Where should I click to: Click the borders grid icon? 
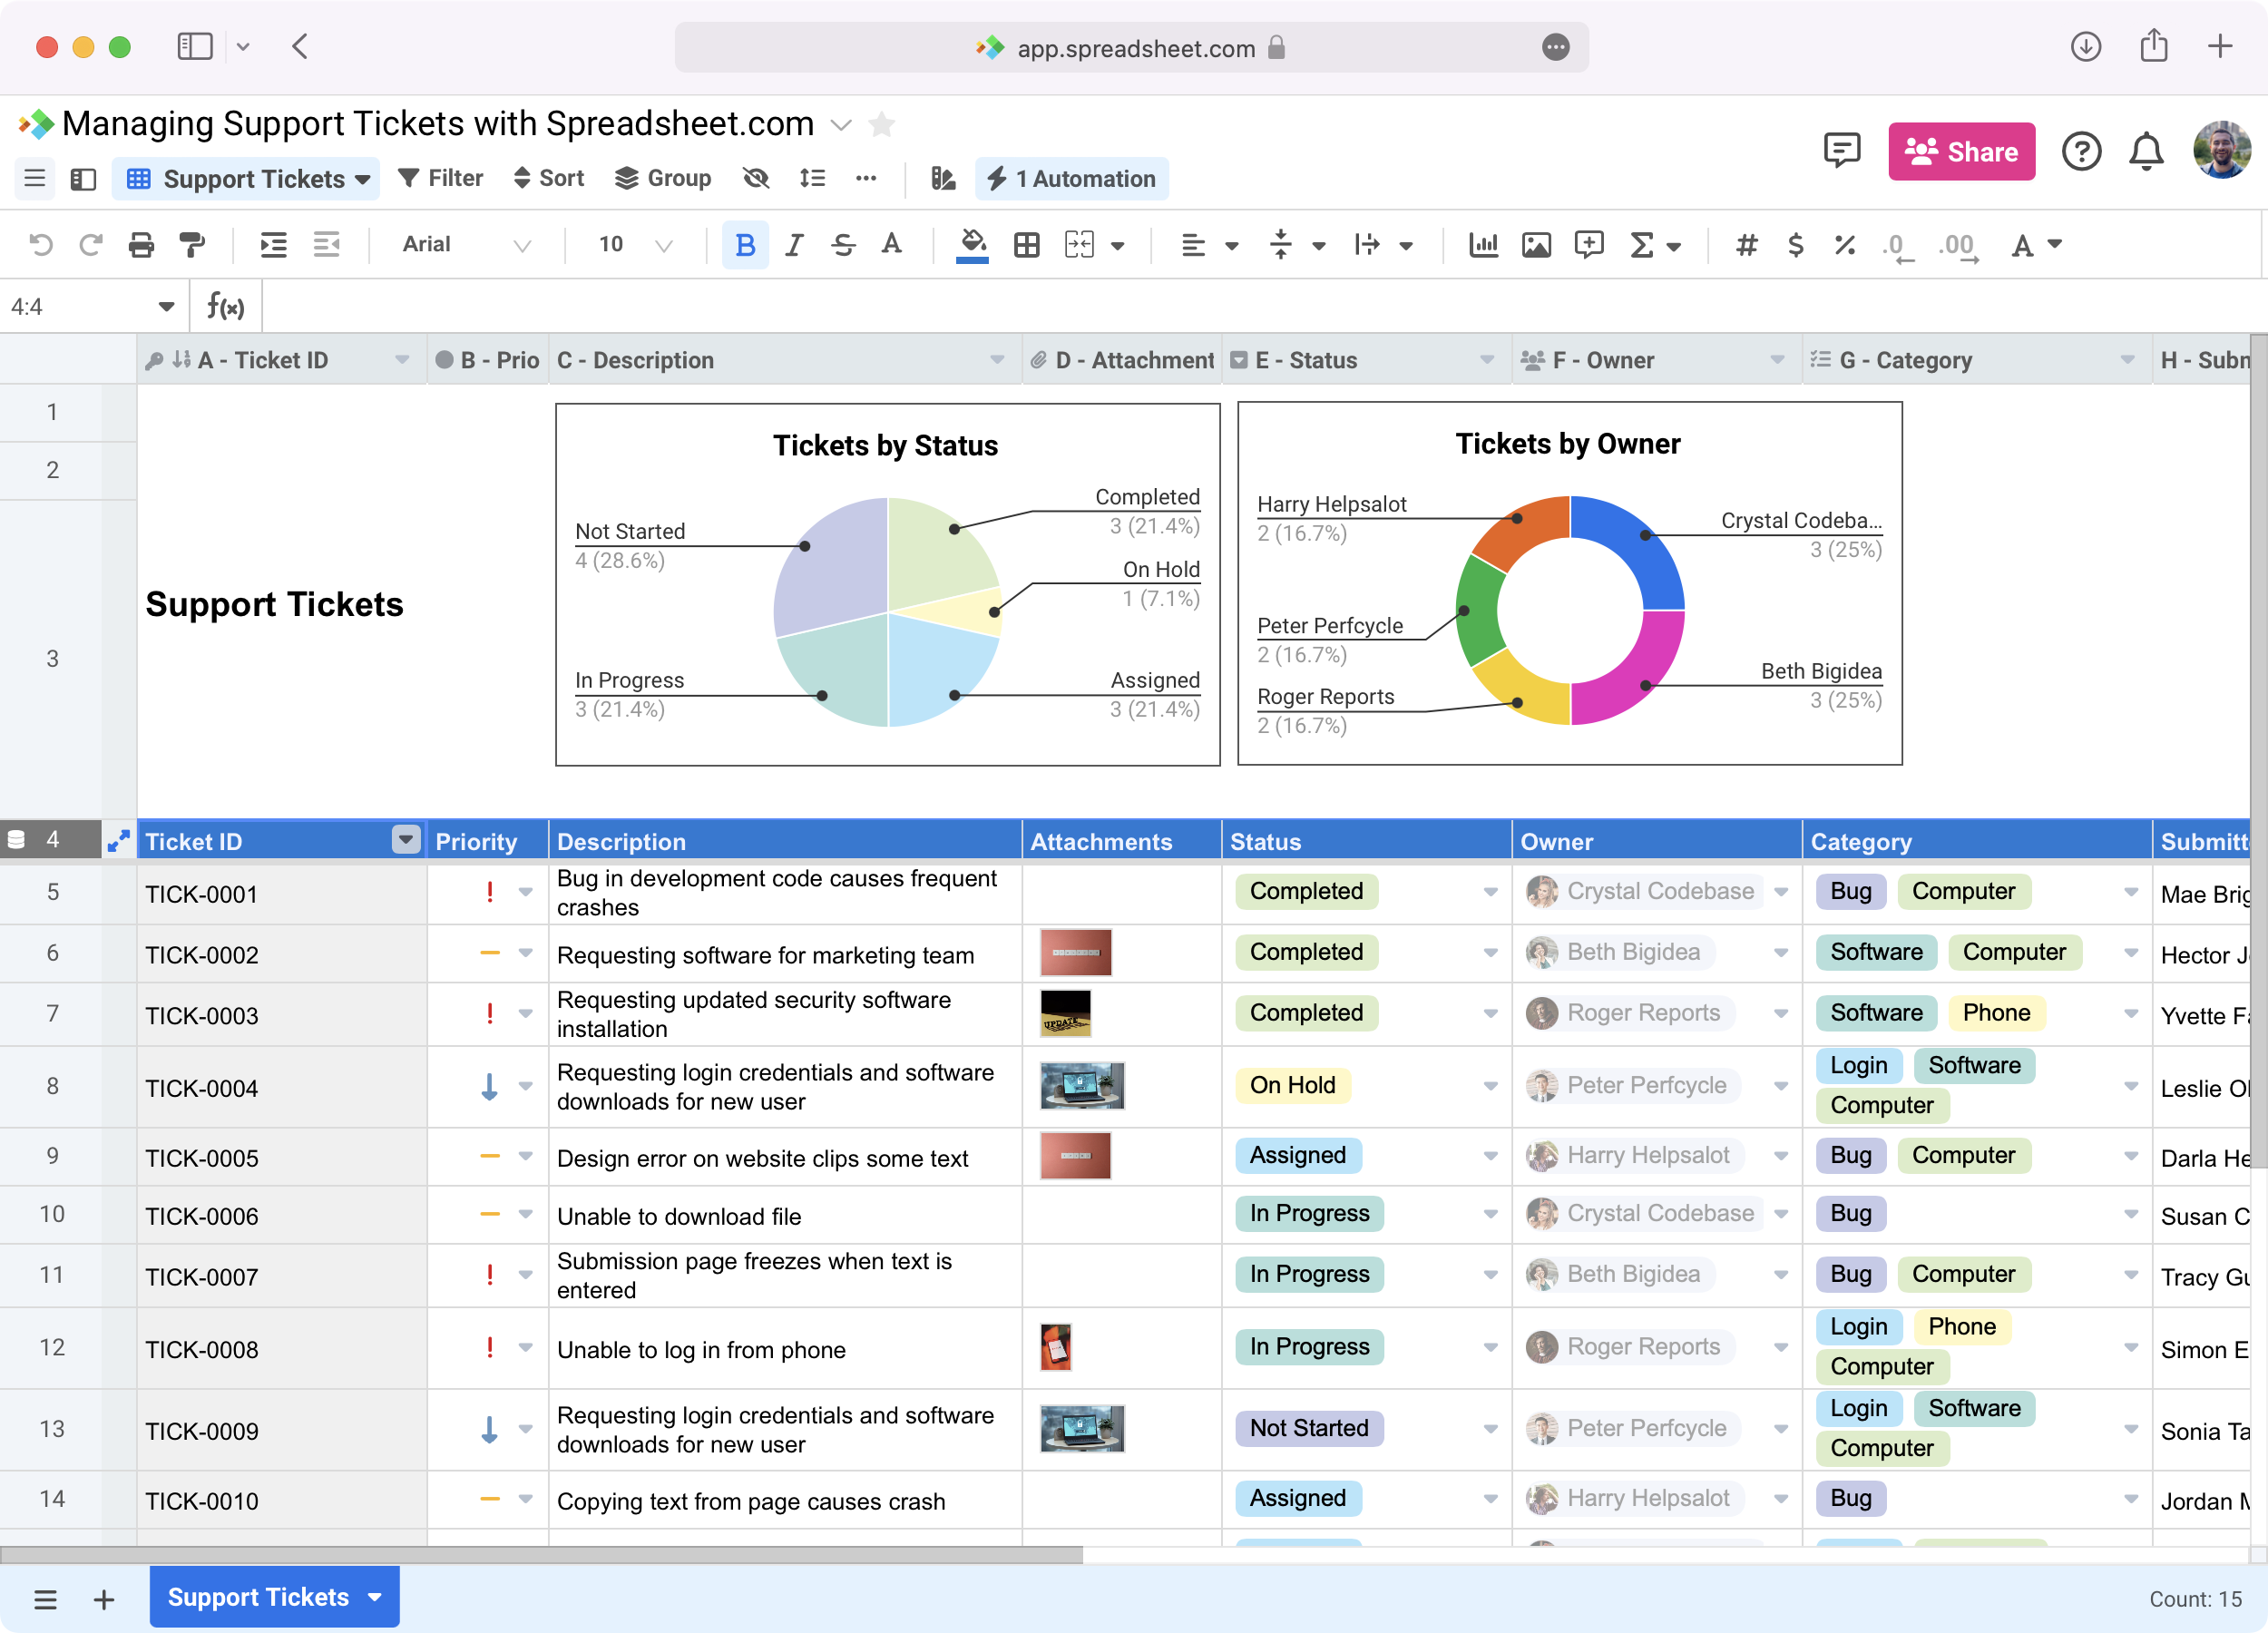(1026, 245)
